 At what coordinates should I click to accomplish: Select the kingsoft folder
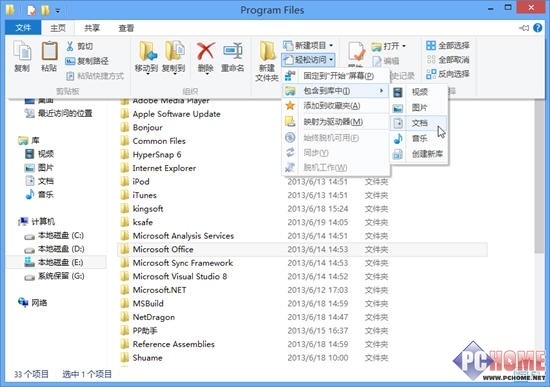tap(142, 209)
